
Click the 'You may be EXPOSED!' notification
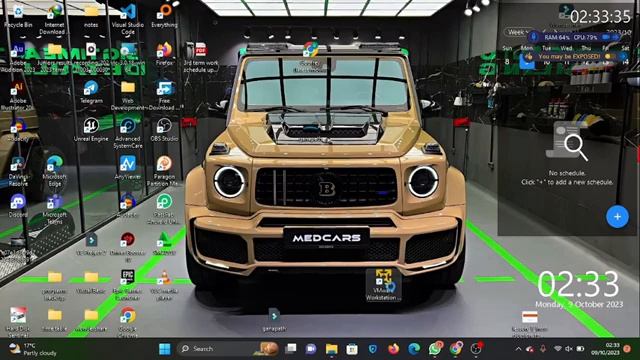tap(576, 57)
